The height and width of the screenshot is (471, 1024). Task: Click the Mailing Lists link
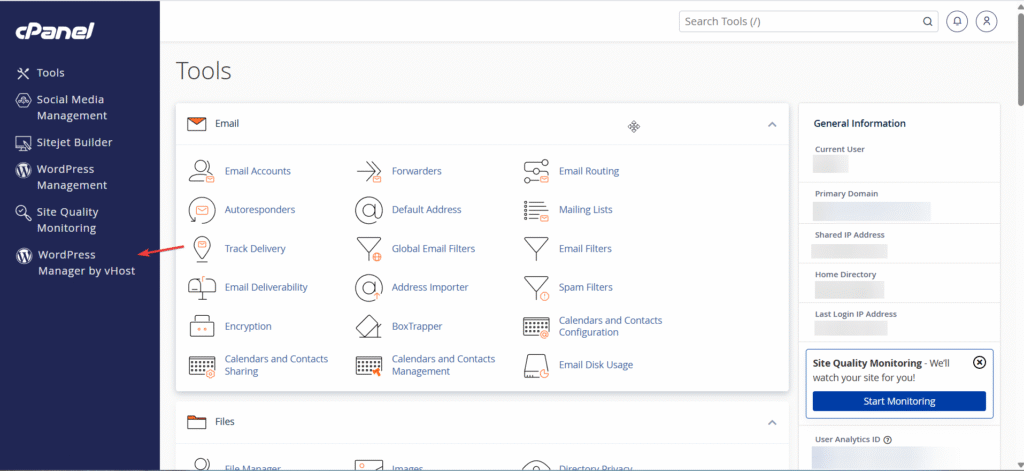tap(586, 210)
